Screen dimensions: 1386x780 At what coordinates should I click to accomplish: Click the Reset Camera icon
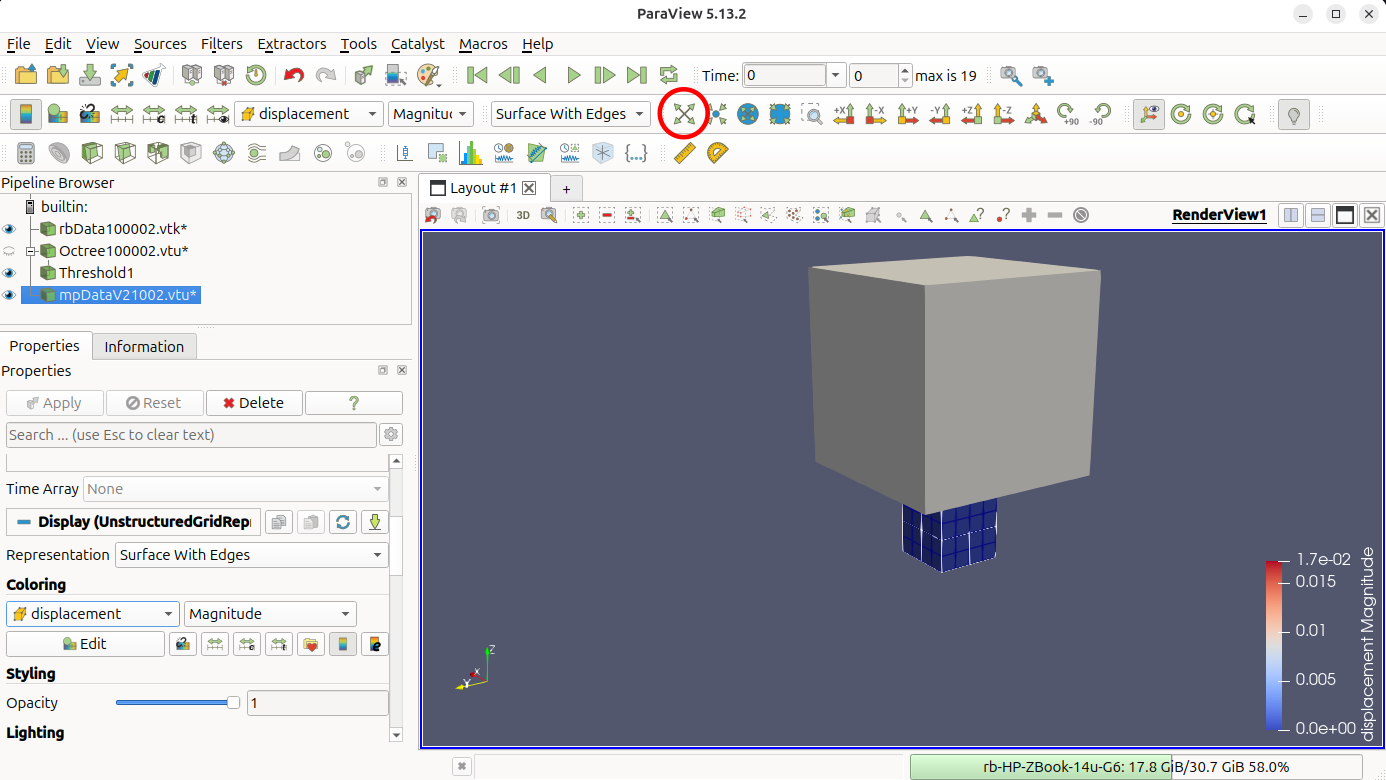click(684, 114)
